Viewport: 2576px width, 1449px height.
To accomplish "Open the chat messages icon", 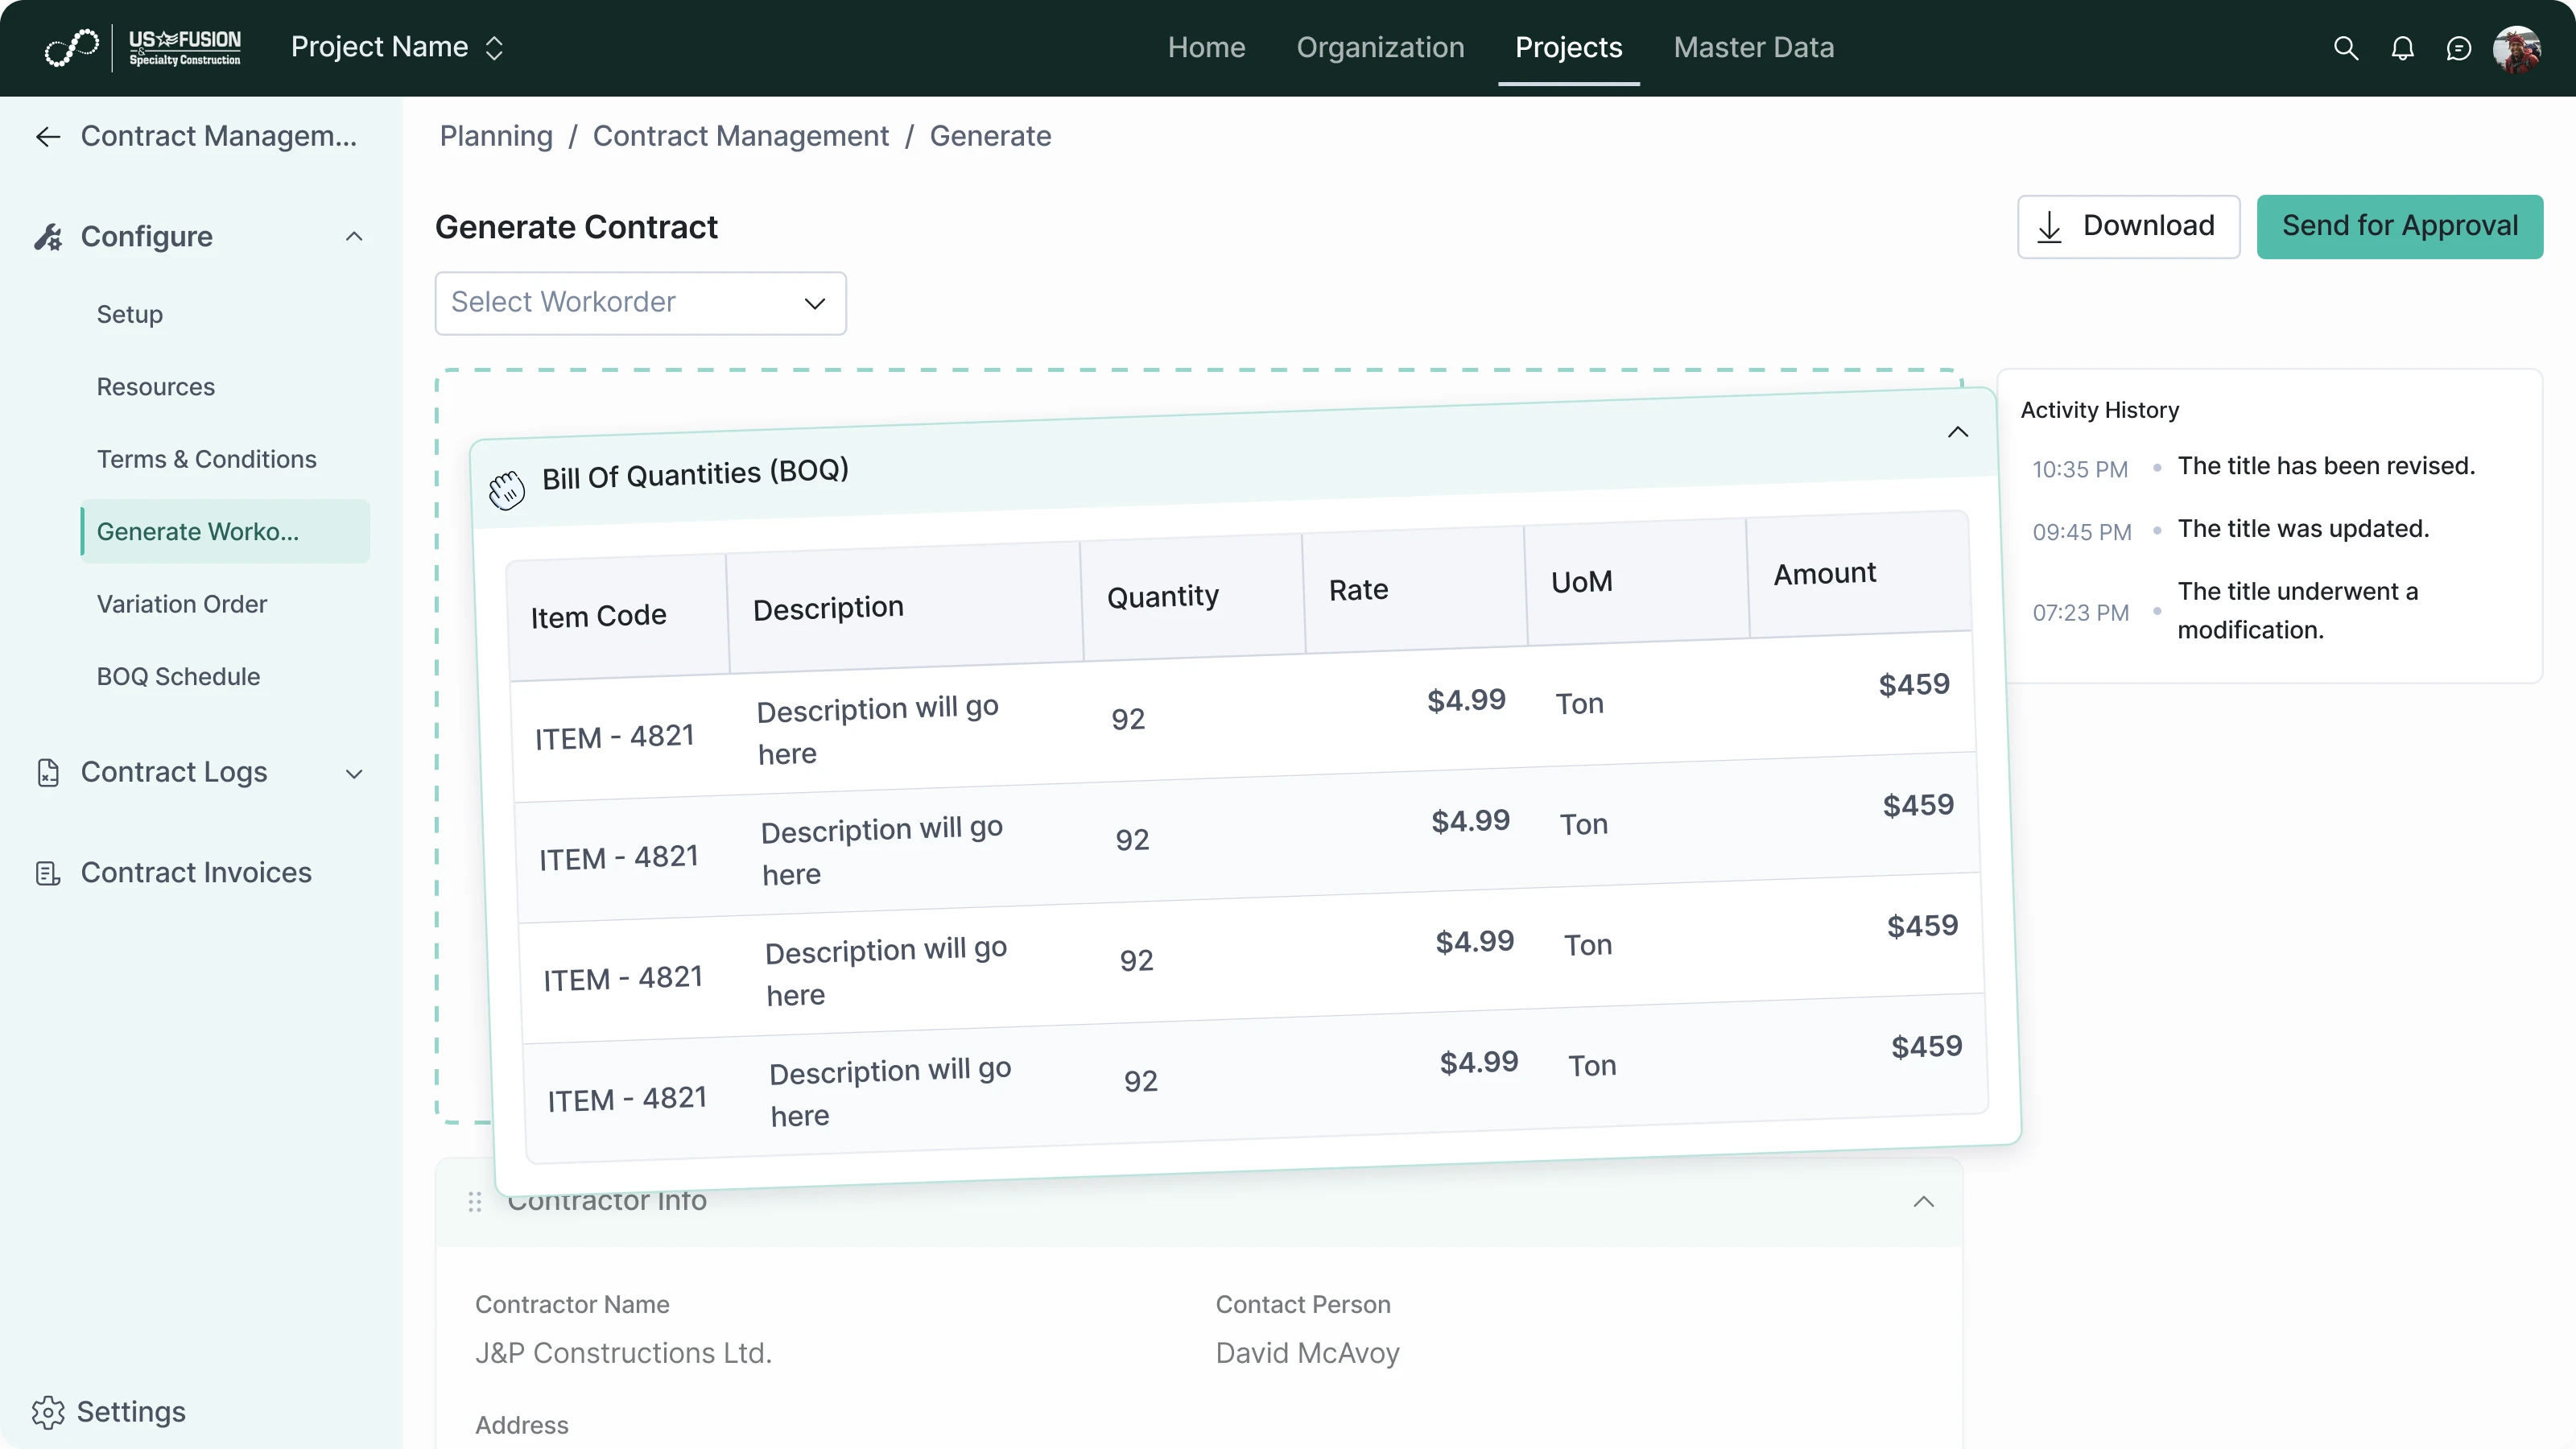I will click(x=2460, y=48).
